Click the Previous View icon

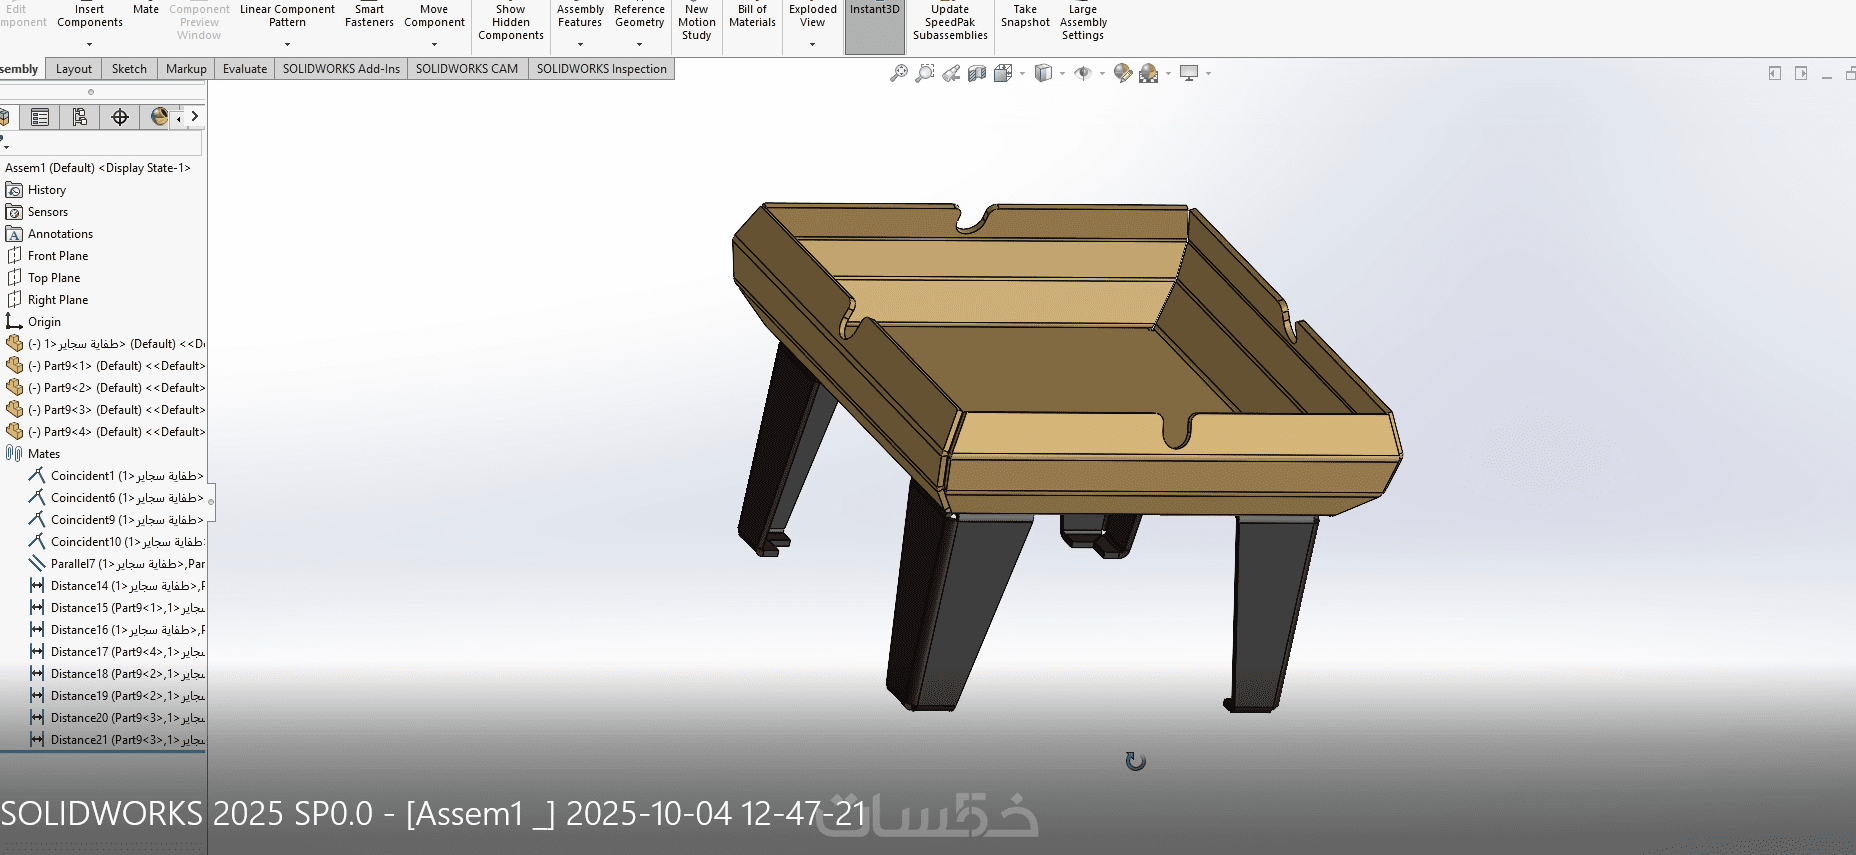tap(951, 73)
